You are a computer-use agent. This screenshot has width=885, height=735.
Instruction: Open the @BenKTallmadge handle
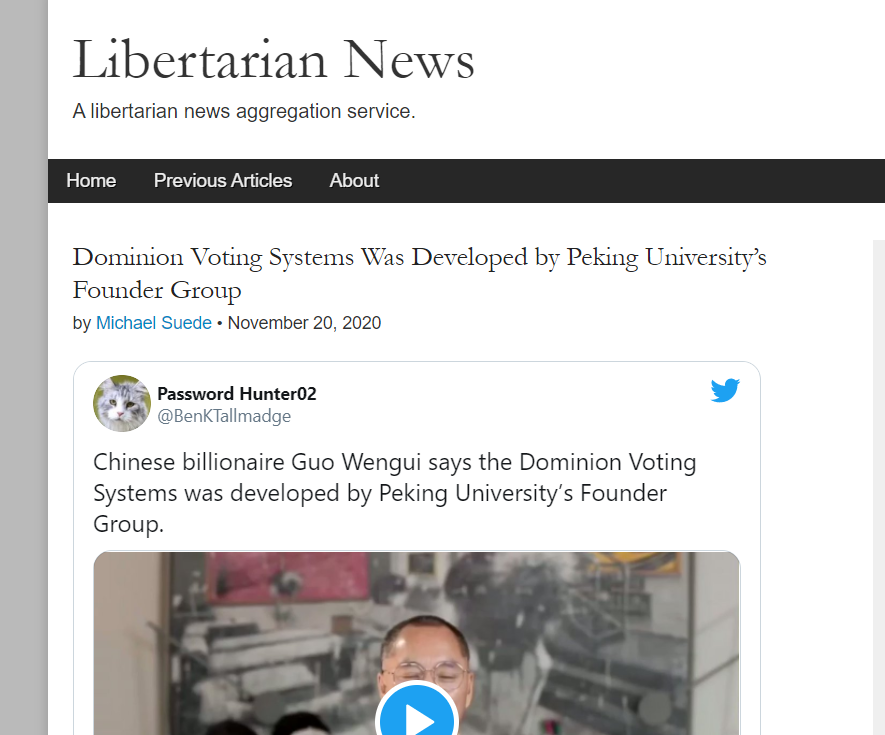coord(224,416)
